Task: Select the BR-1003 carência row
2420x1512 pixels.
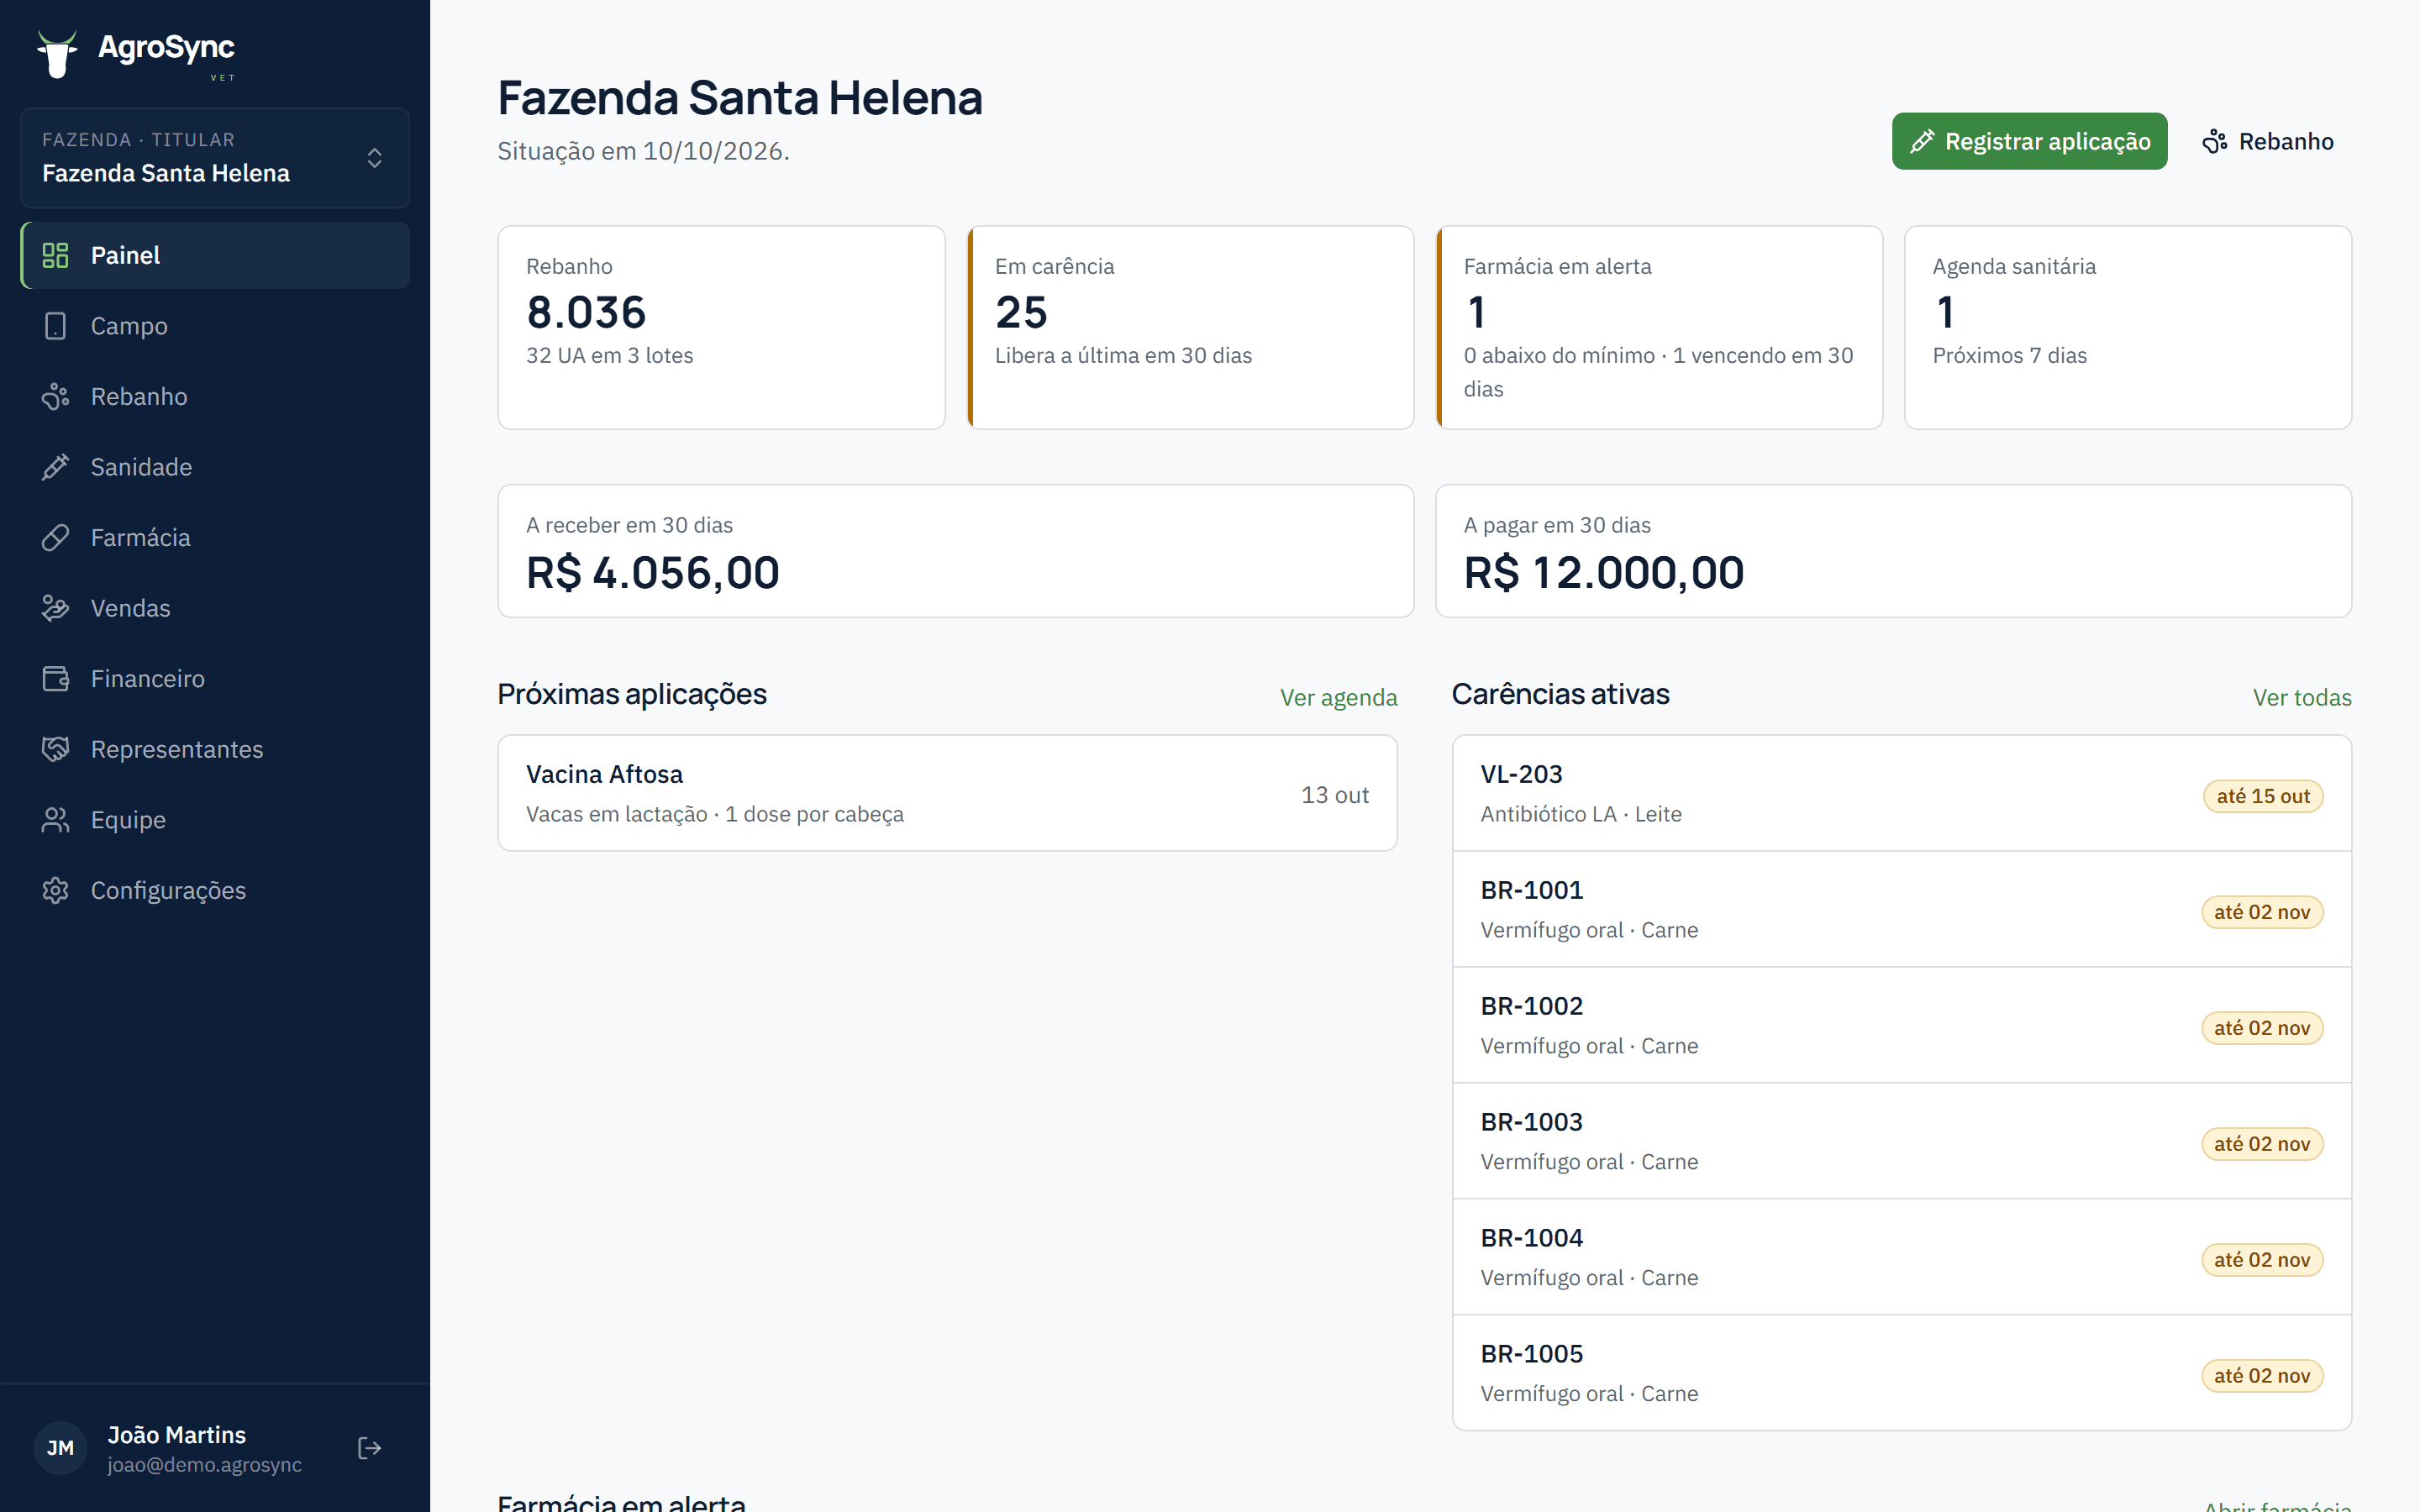Action: click(x=1901, y=1141)
